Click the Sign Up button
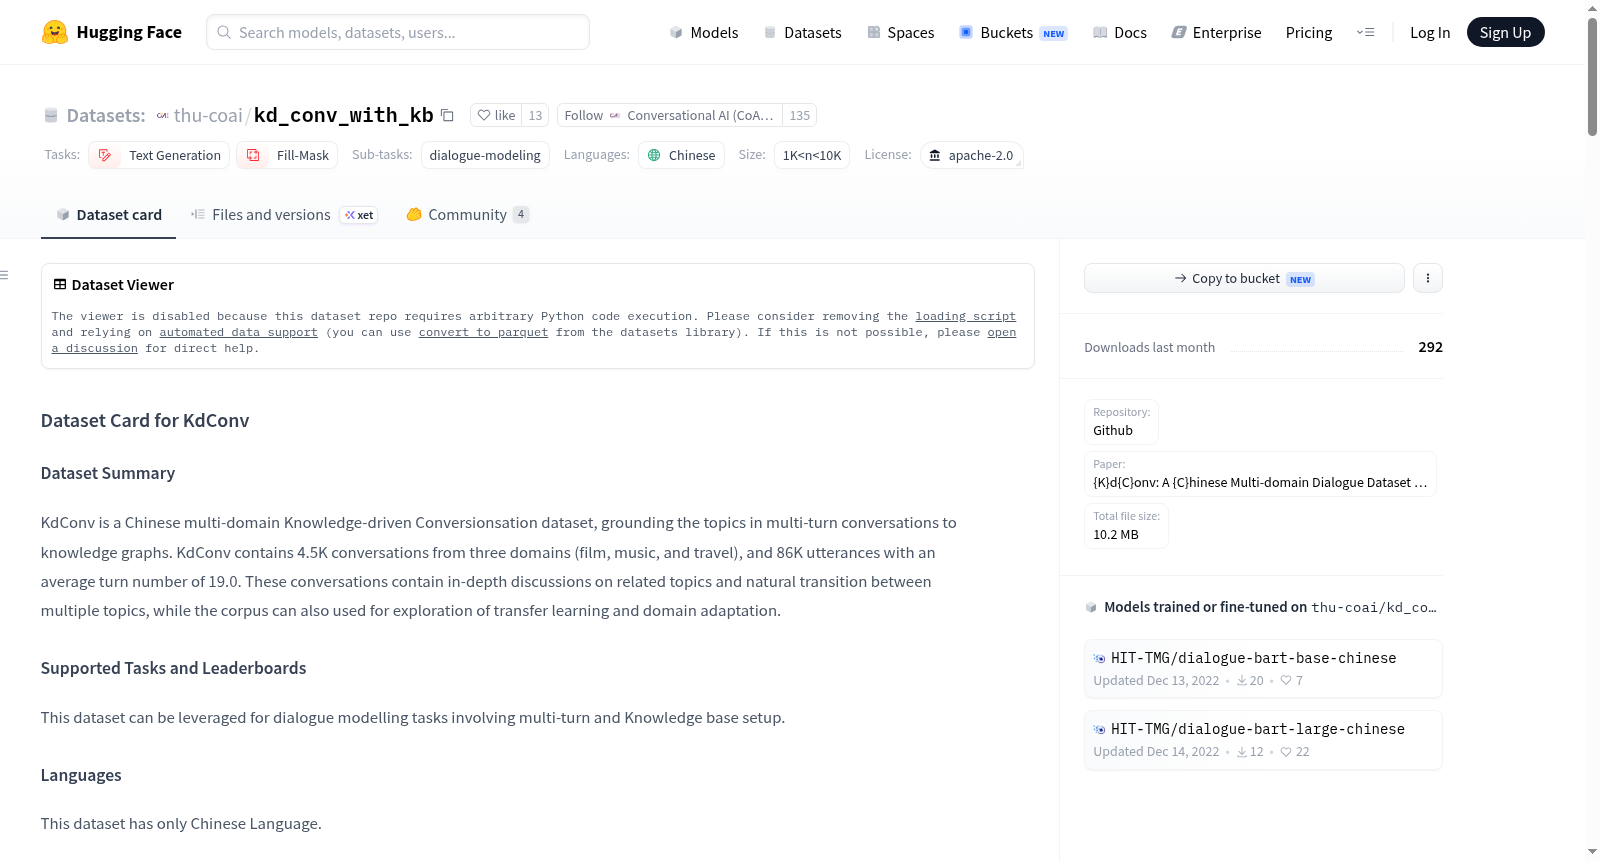 [x=1505, y=32]
